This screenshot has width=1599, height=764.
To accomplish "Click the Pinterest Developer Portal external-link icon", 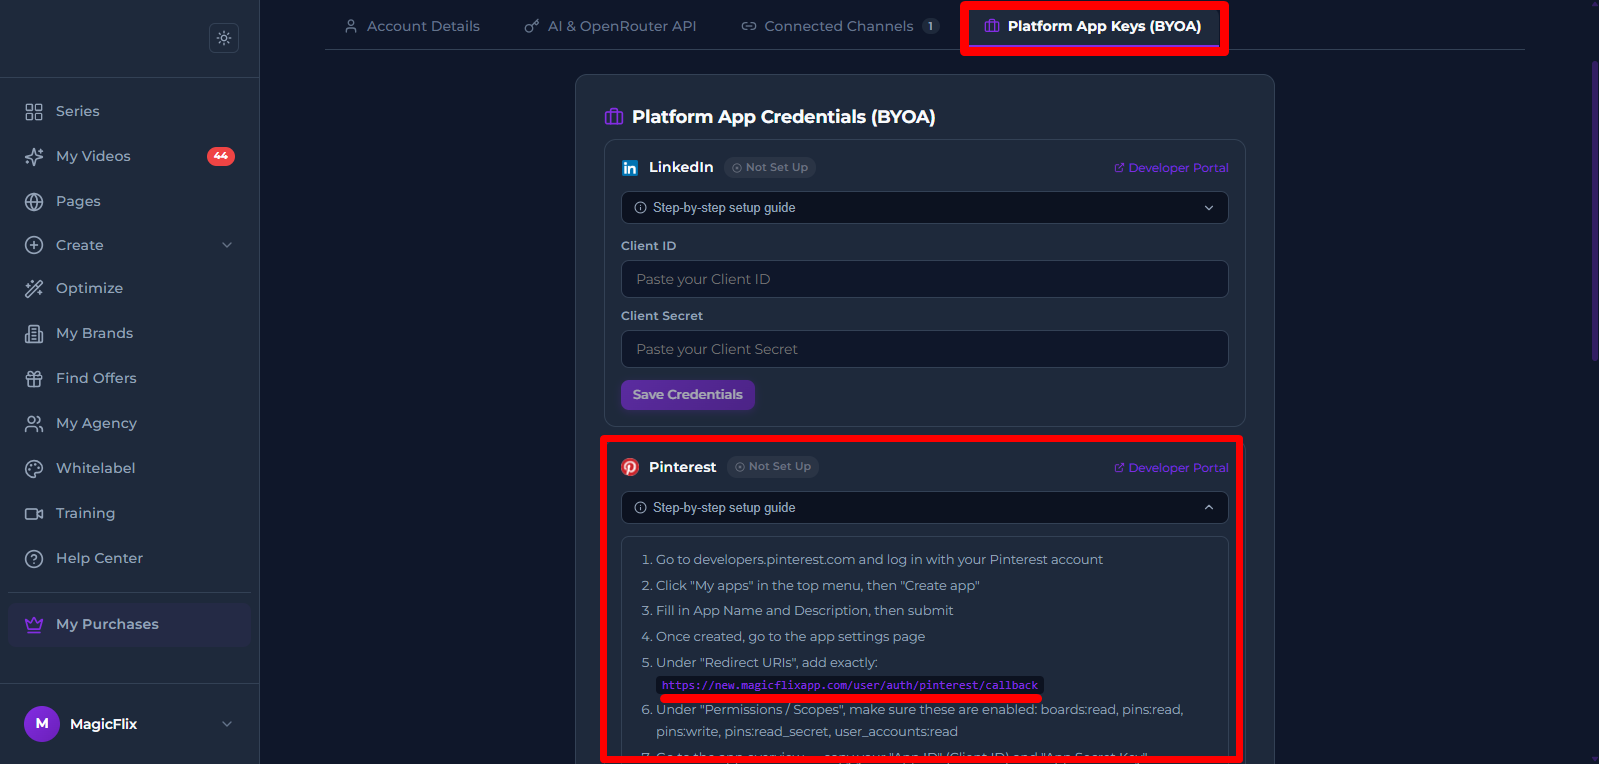I will [1119, 468].
